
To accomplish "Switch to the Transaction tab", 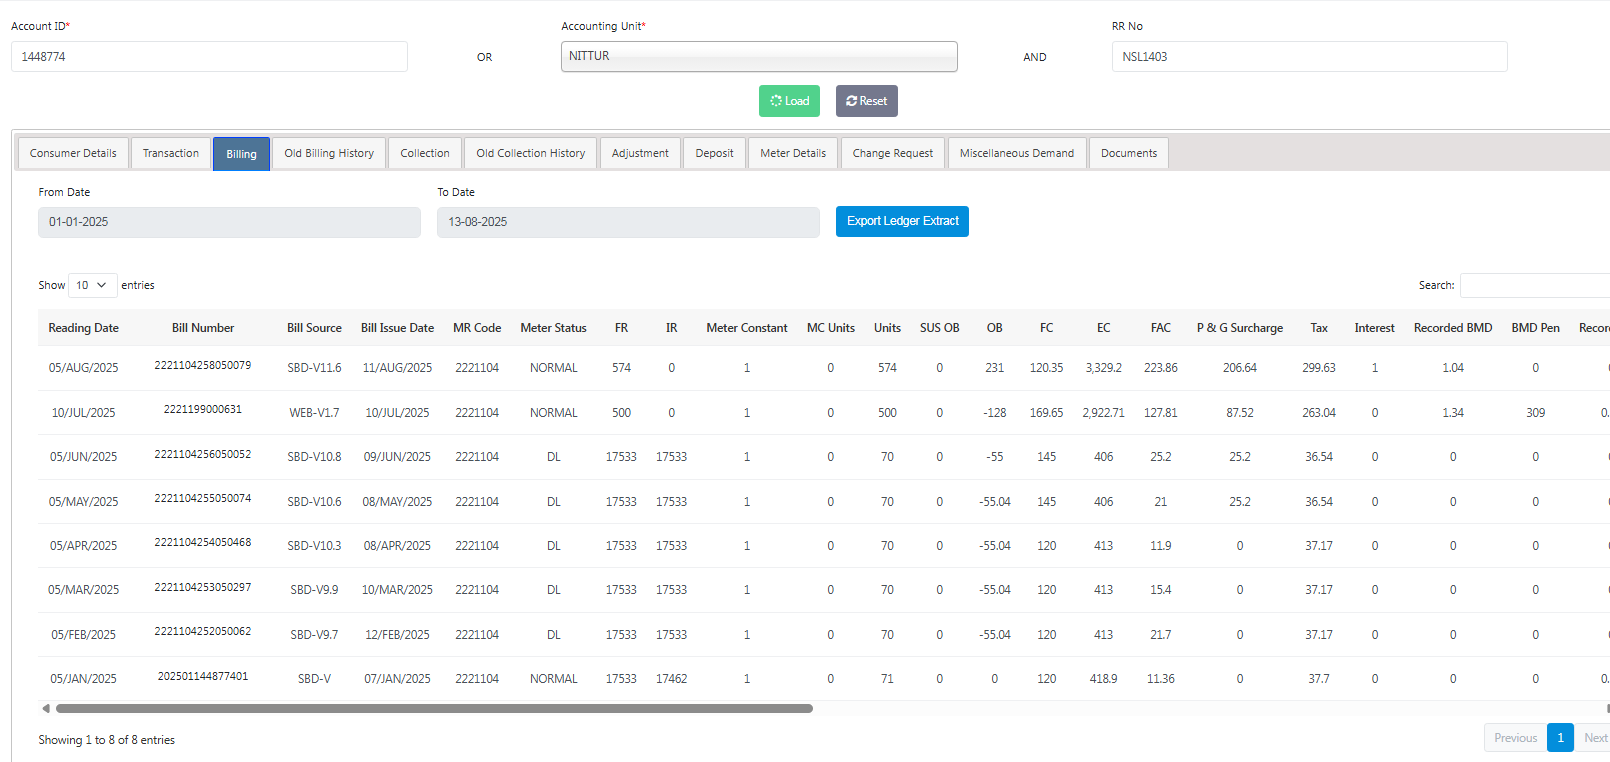I will tap(170, 153).
